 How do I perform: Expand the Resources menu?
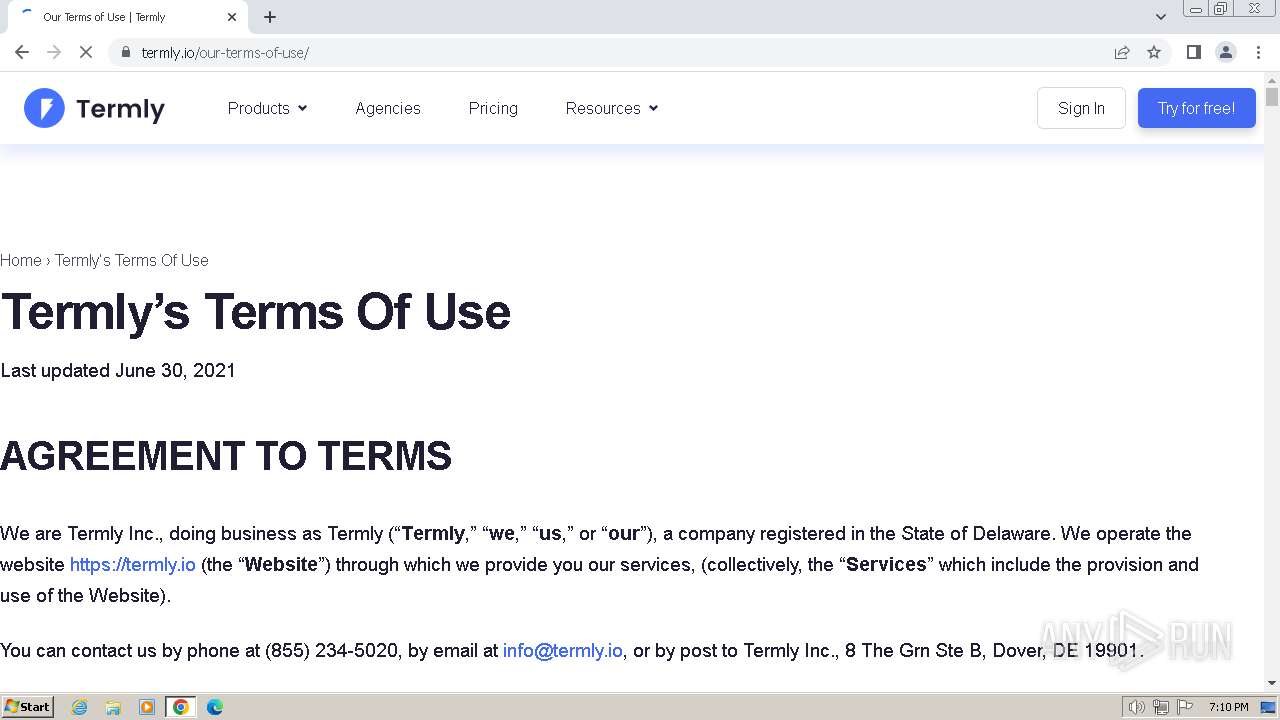612,108
